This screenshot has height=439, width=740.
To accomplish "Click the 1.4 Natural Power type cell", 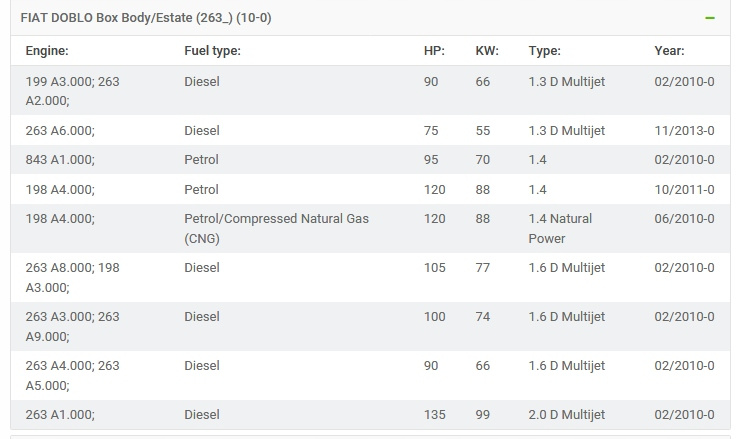I will [x=560, y=228].
